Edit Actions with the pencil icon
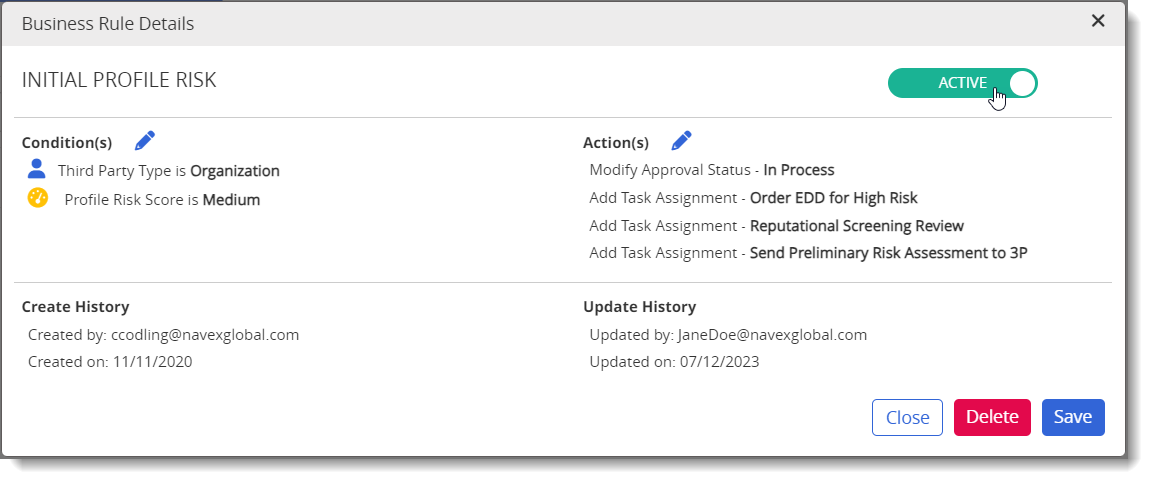The height and width of the screenshot is (482, 1151). [x=682, y=140]
